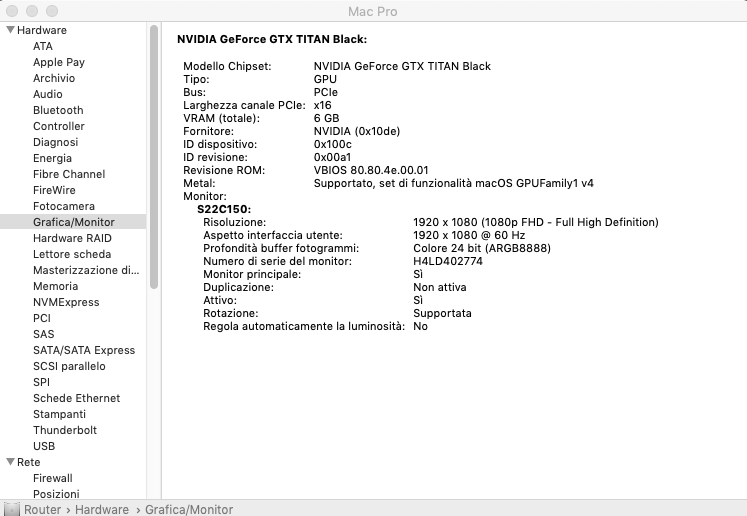Viewport: 747px width, 516px height.
Task: Open SATA/SATA Express entry
Action: [84, 350]
